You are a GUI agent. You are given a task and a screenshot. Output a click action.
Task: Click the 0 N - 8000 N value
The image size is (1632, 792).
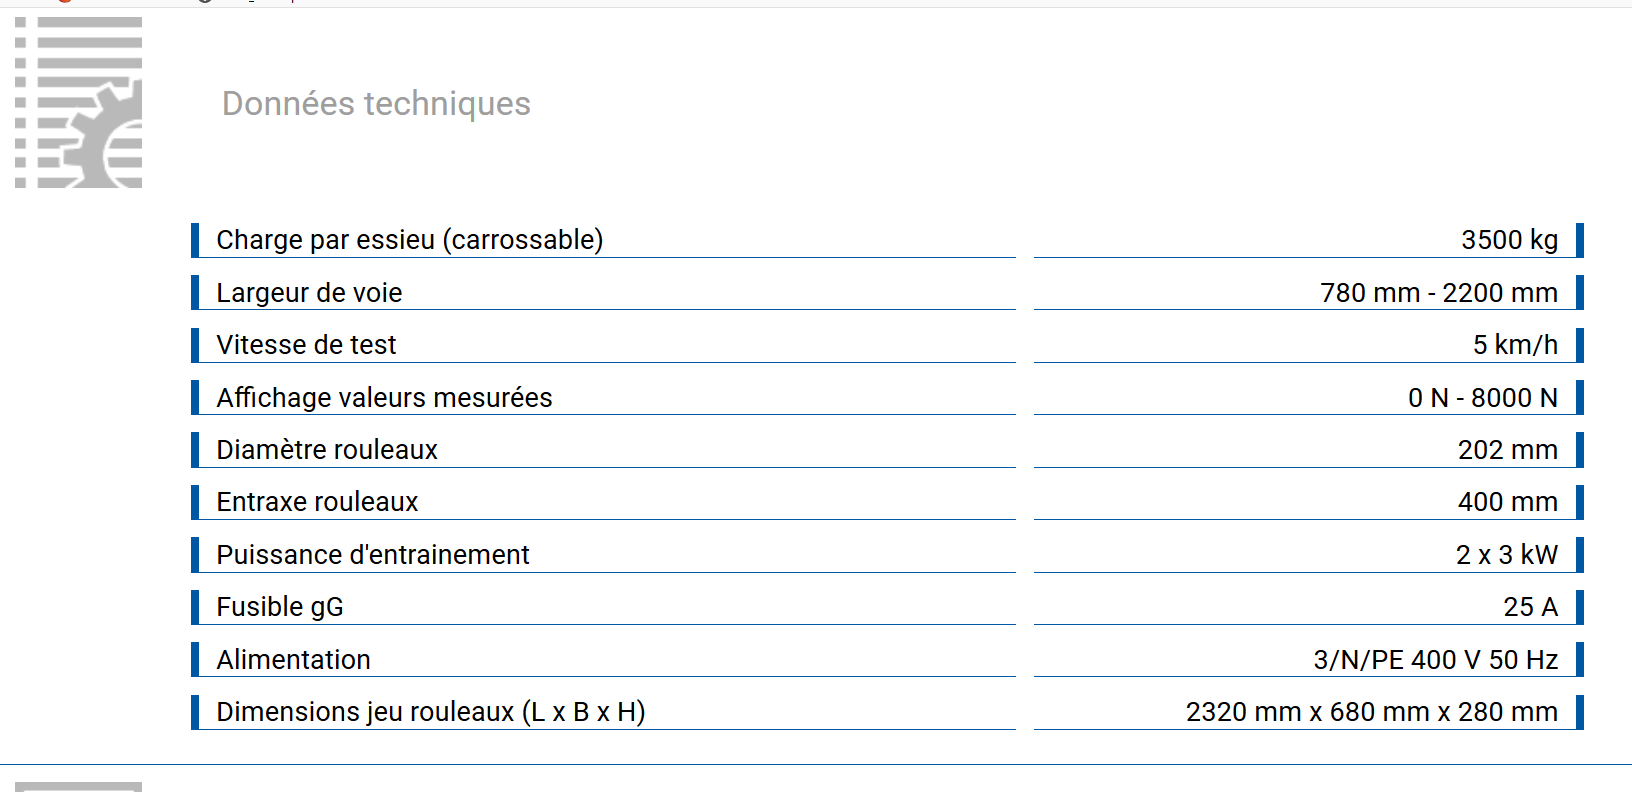coord(1482,398)
